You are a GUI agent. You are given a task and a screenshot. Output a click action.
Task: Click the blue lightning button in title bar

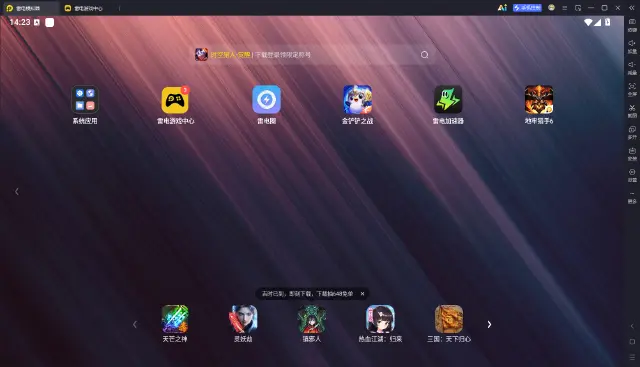pos(527,8)
